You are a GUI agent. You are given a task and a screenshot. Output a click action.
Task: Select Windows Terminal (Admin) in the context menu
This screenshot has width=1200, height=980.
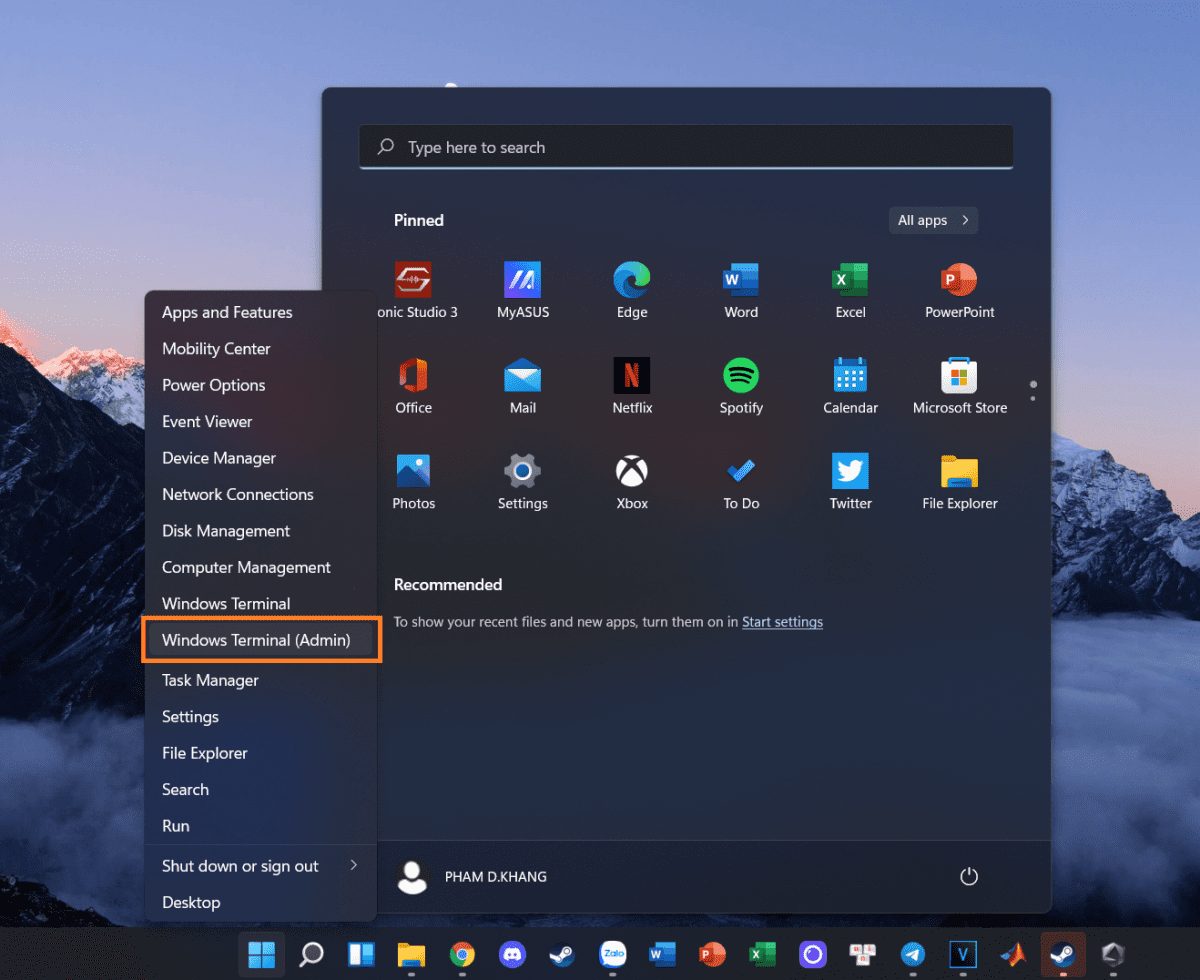click(x=261, y=640)
